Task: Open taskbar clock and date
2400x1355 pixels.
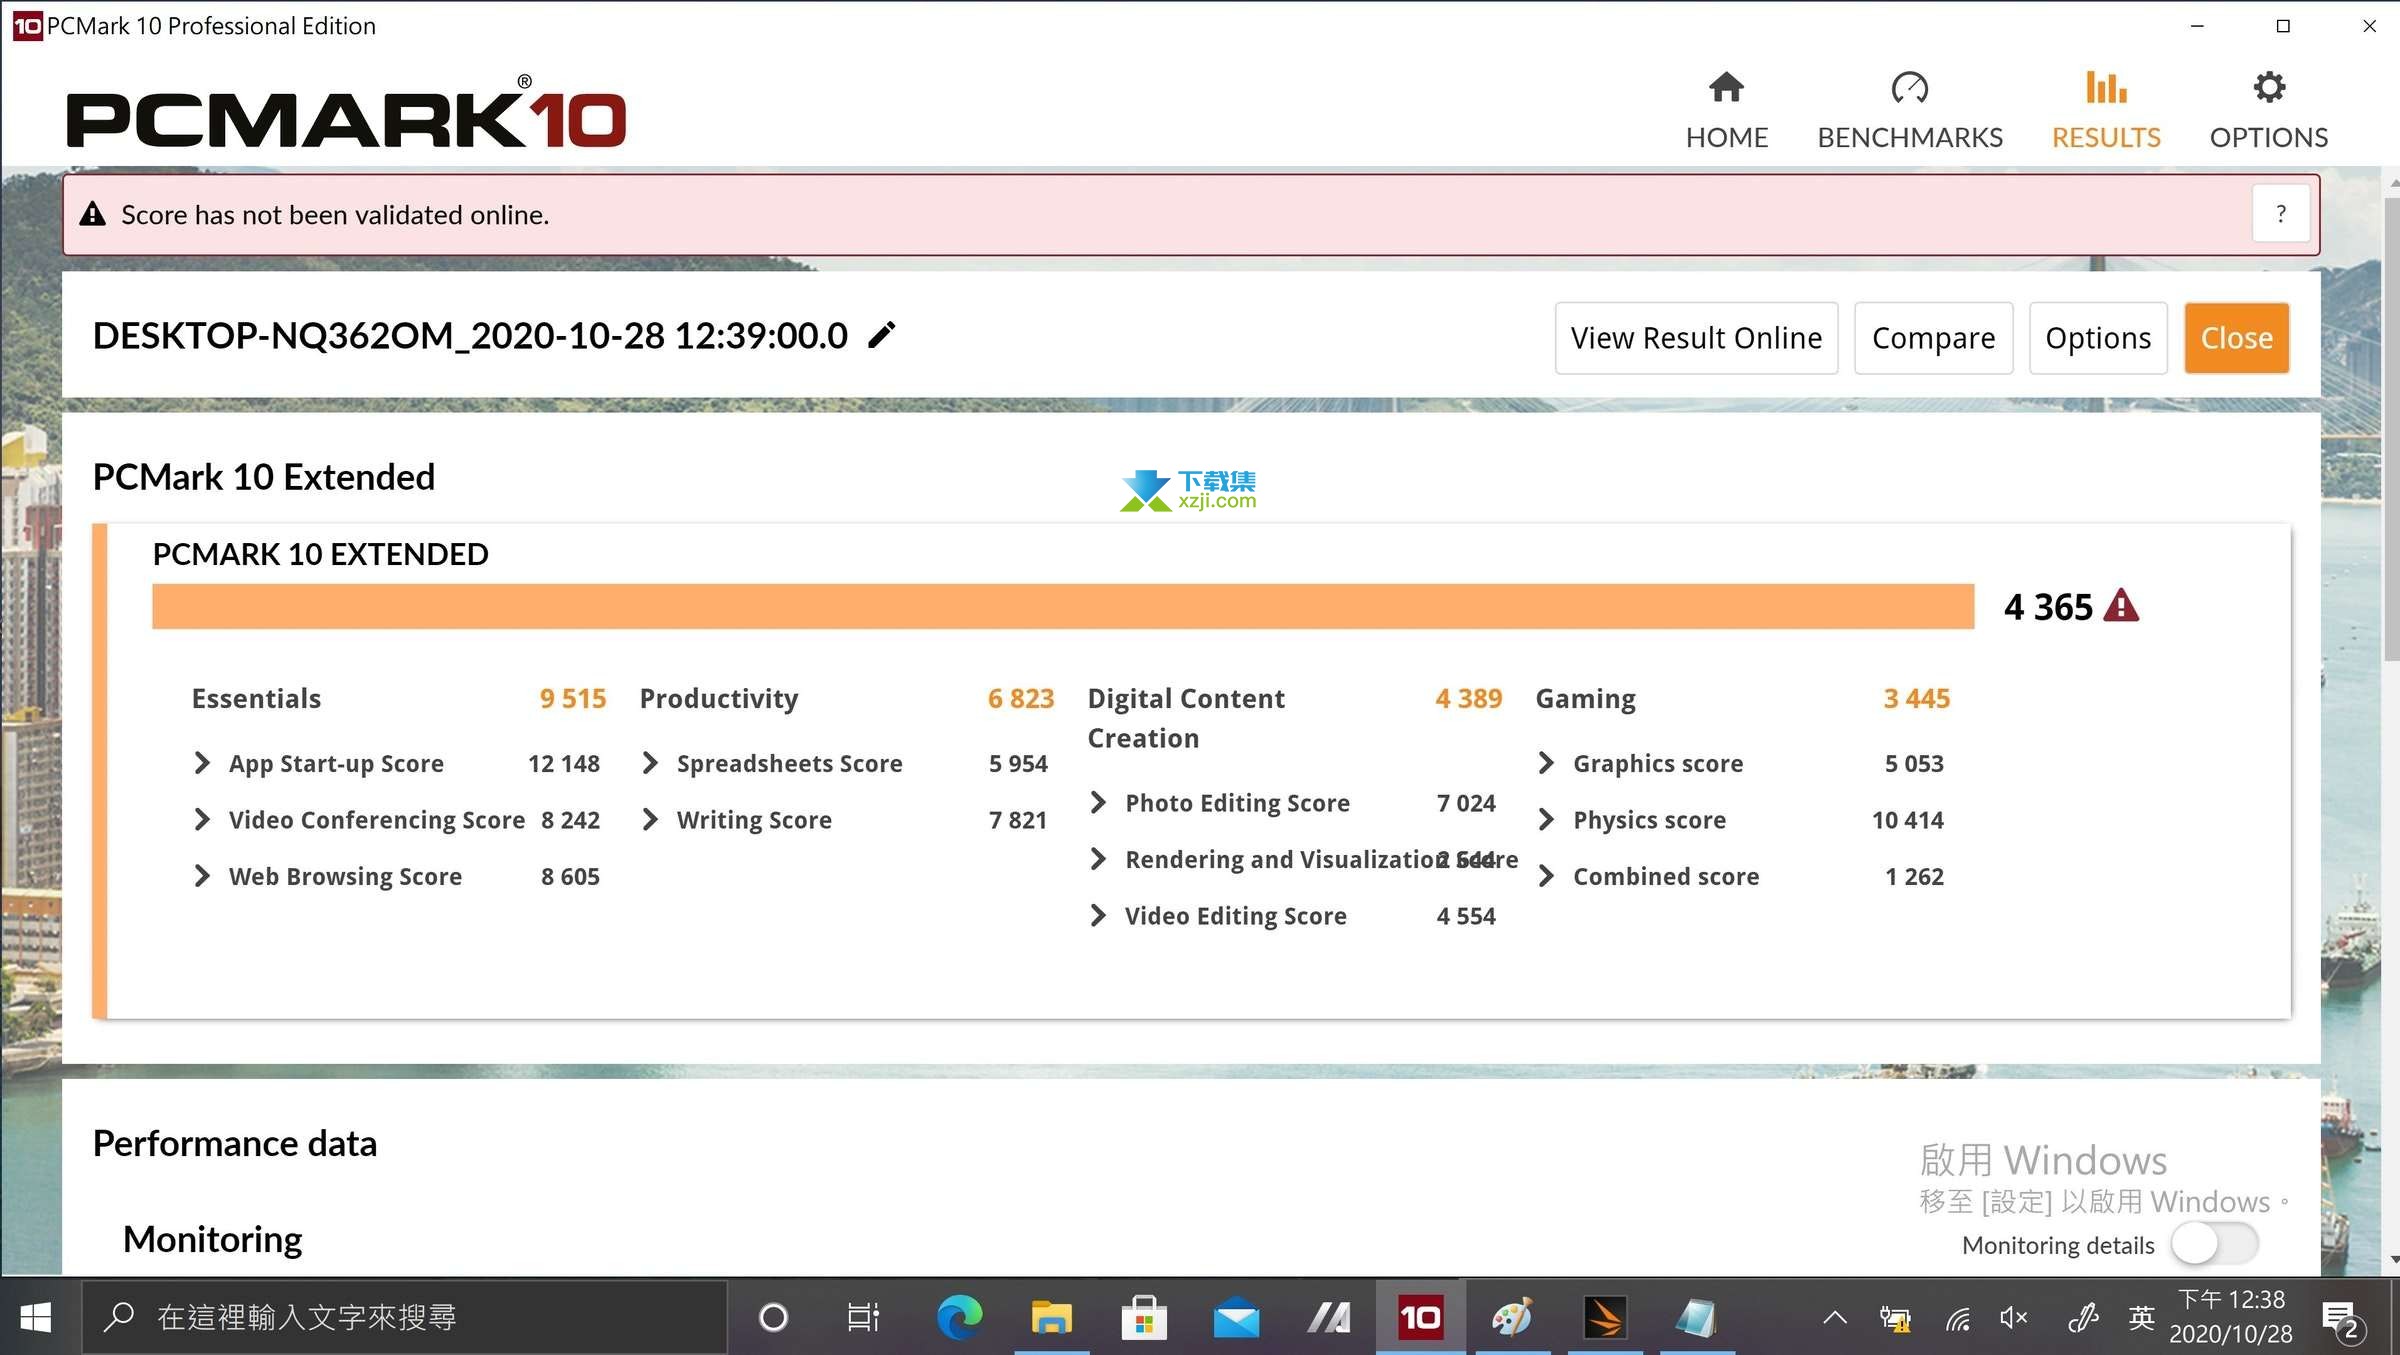Action: pyautogui.click(x=2230, y=1316)
